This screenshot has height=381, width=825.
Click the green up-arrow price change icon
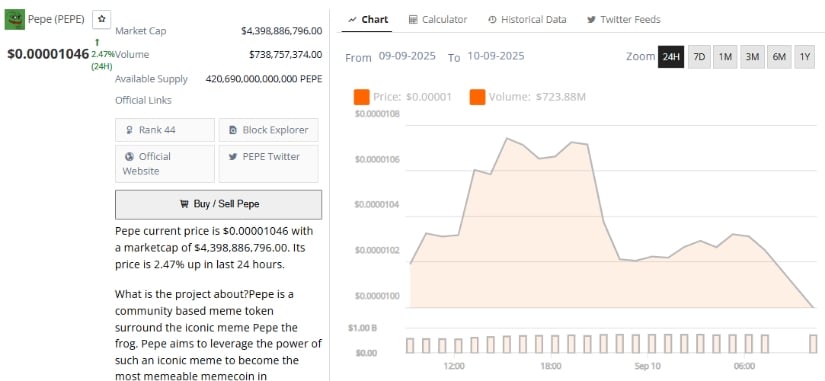pyautogui.click(x=97, y=42)
